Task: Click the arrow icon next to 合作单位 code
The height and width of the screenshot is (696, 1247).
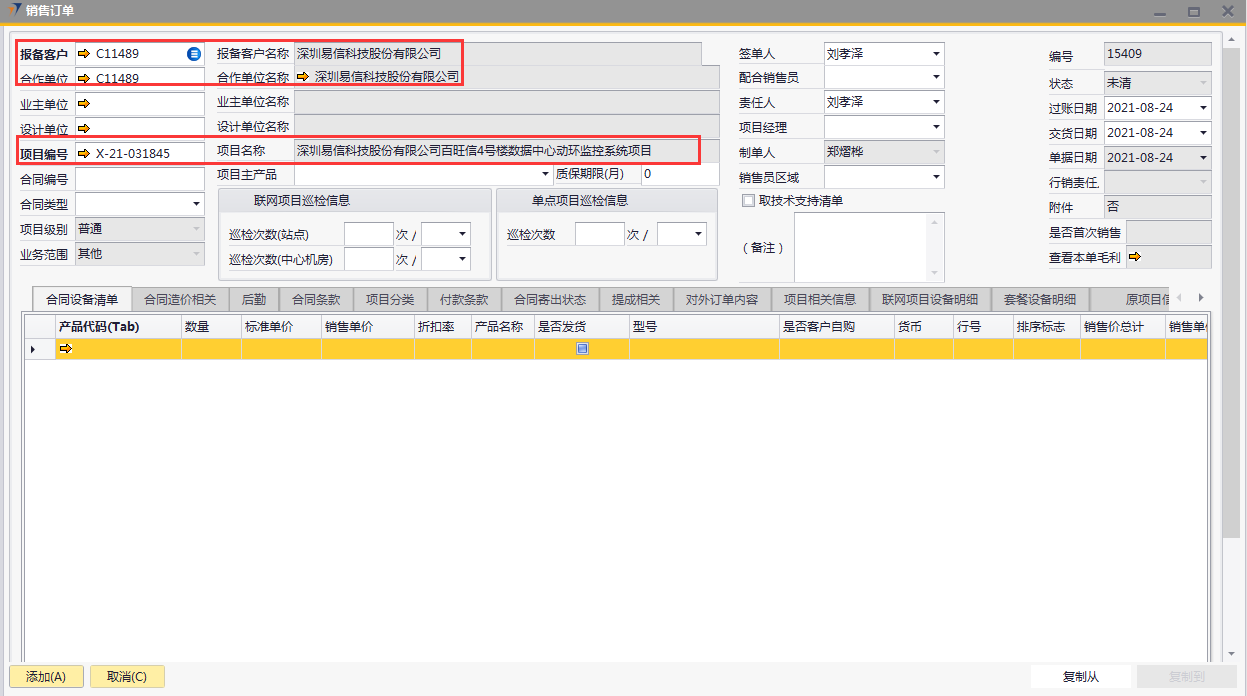Action: click(x=84, y=78)
